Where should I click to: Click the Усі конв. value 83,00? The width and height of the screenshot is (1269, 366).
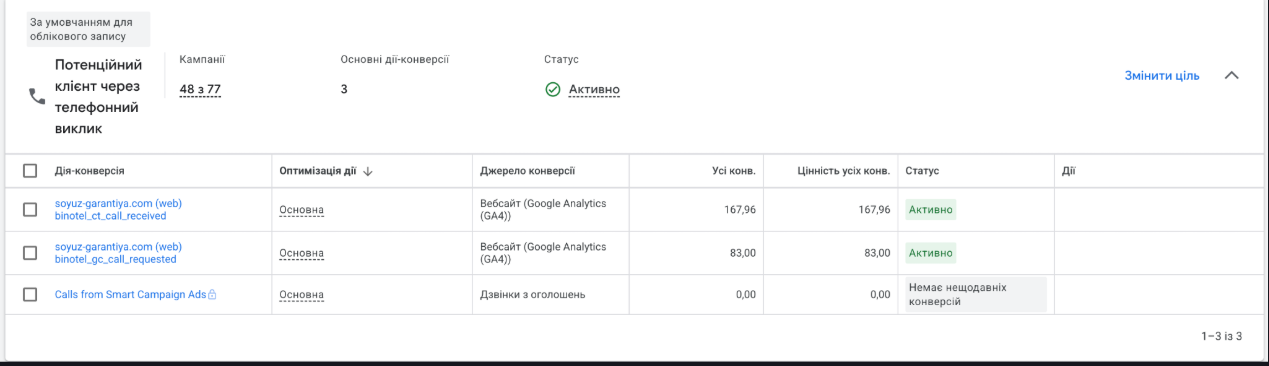coord(743,253)
